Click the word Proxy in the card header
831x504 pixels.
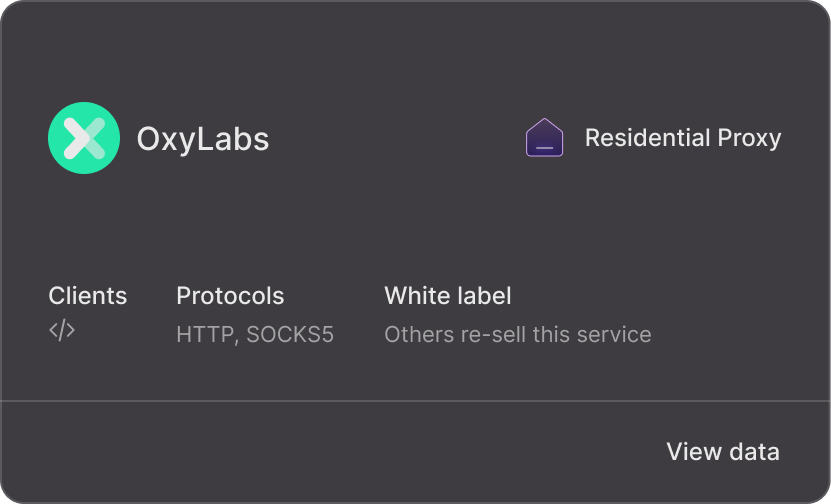[749, 139]
